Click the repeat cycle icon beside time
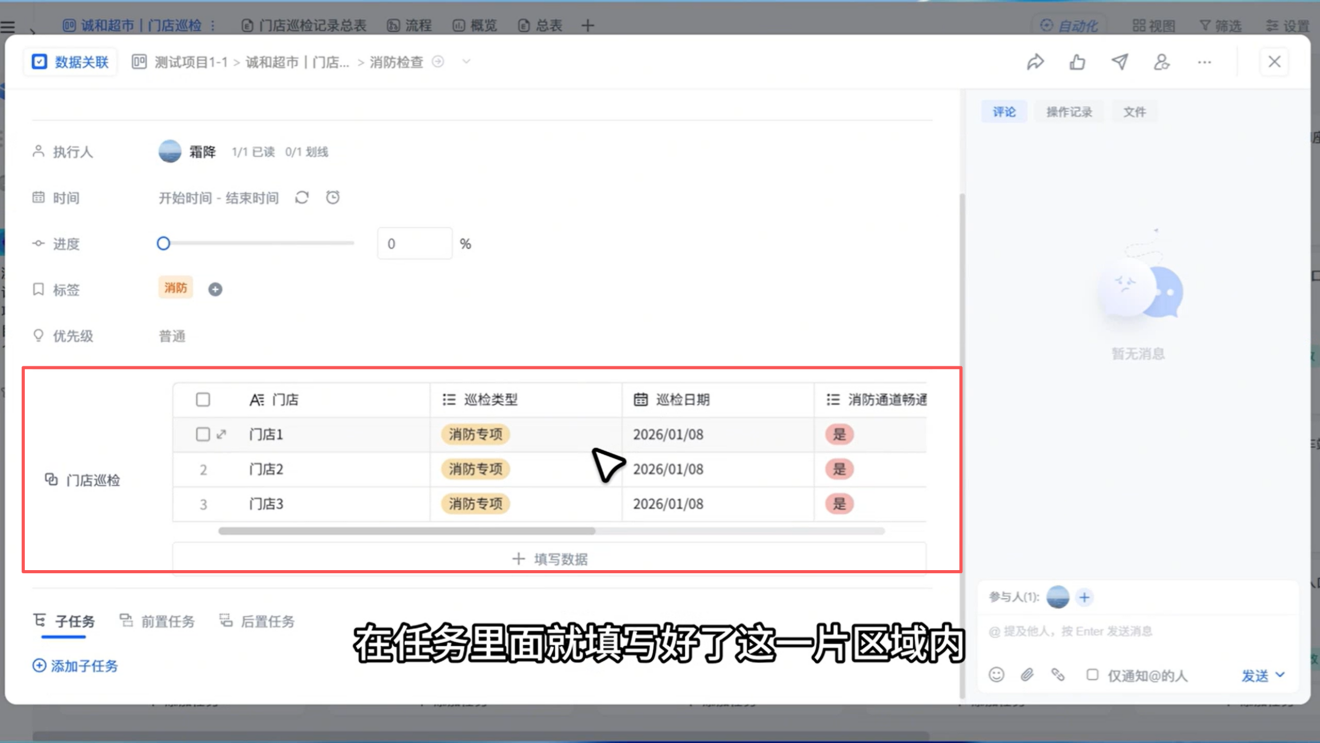 (302, 198)
